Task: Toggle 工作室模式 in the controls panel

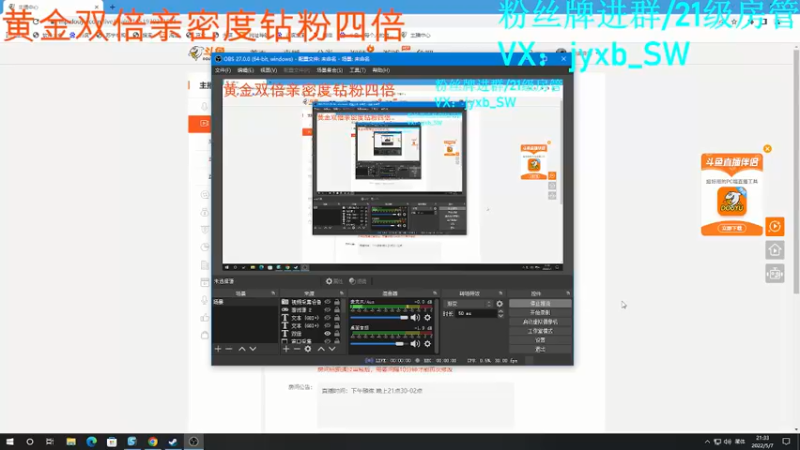Action: [x=540, y=331]
